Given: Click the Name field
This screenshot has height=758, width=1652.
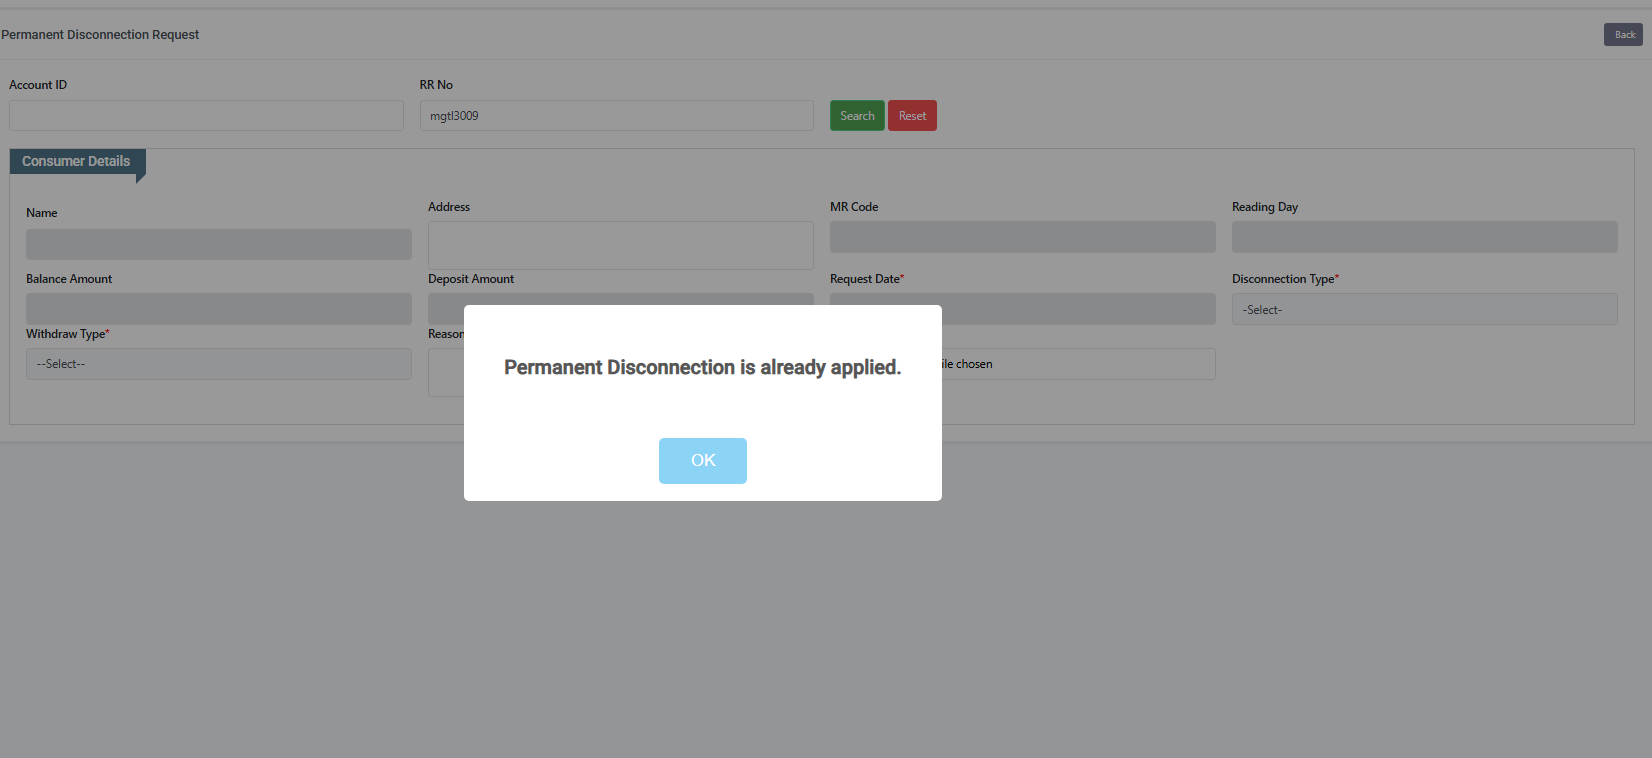Looking at the screenshot, I should pyautogui.click(x=219, y=244).
